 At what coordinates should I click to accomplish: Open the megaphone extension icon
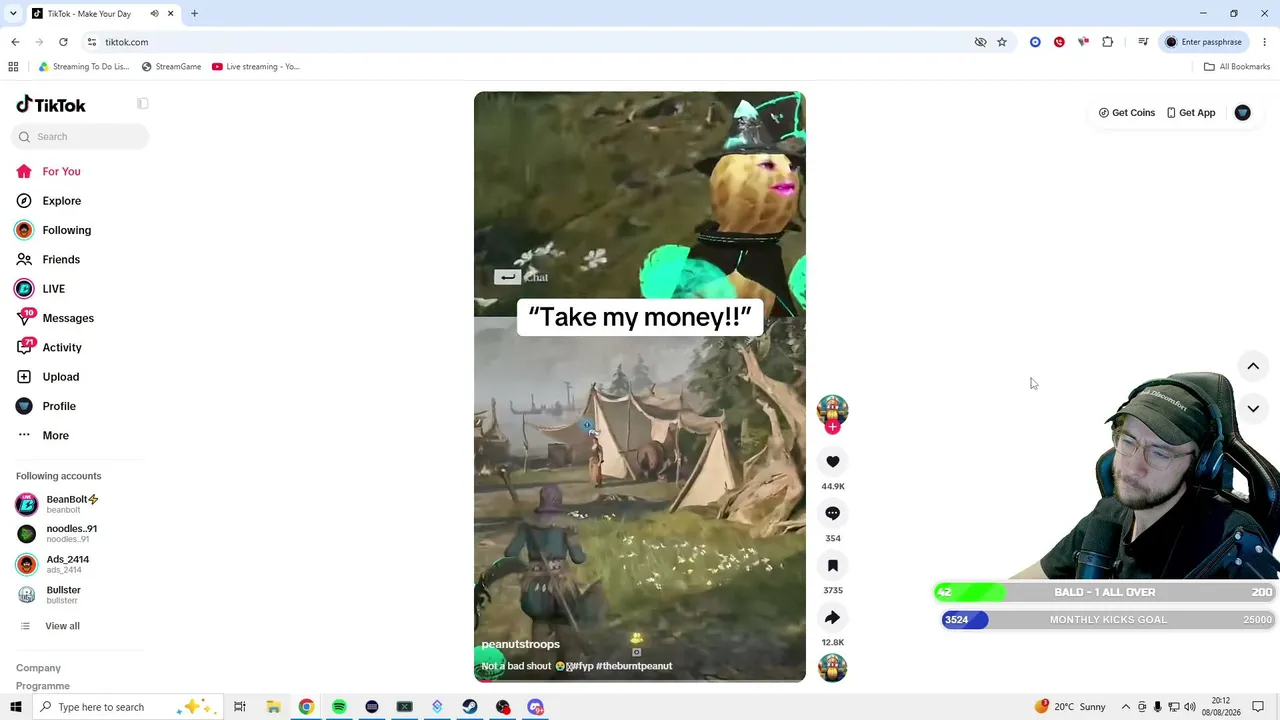click(1083, 42)
